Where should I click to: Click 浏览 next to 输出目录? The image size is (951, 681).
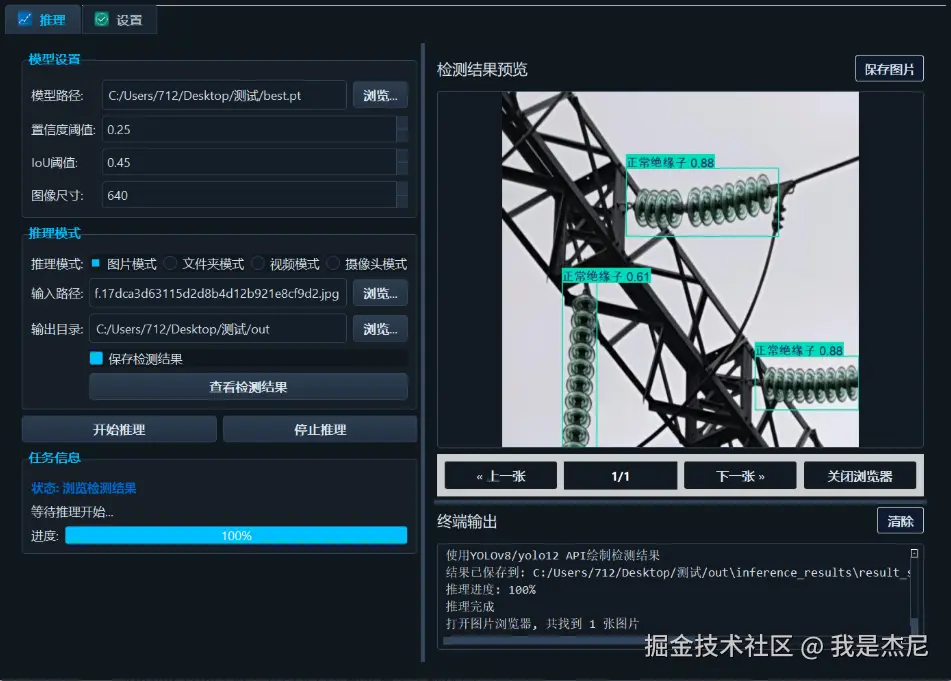tap(379, 328)
